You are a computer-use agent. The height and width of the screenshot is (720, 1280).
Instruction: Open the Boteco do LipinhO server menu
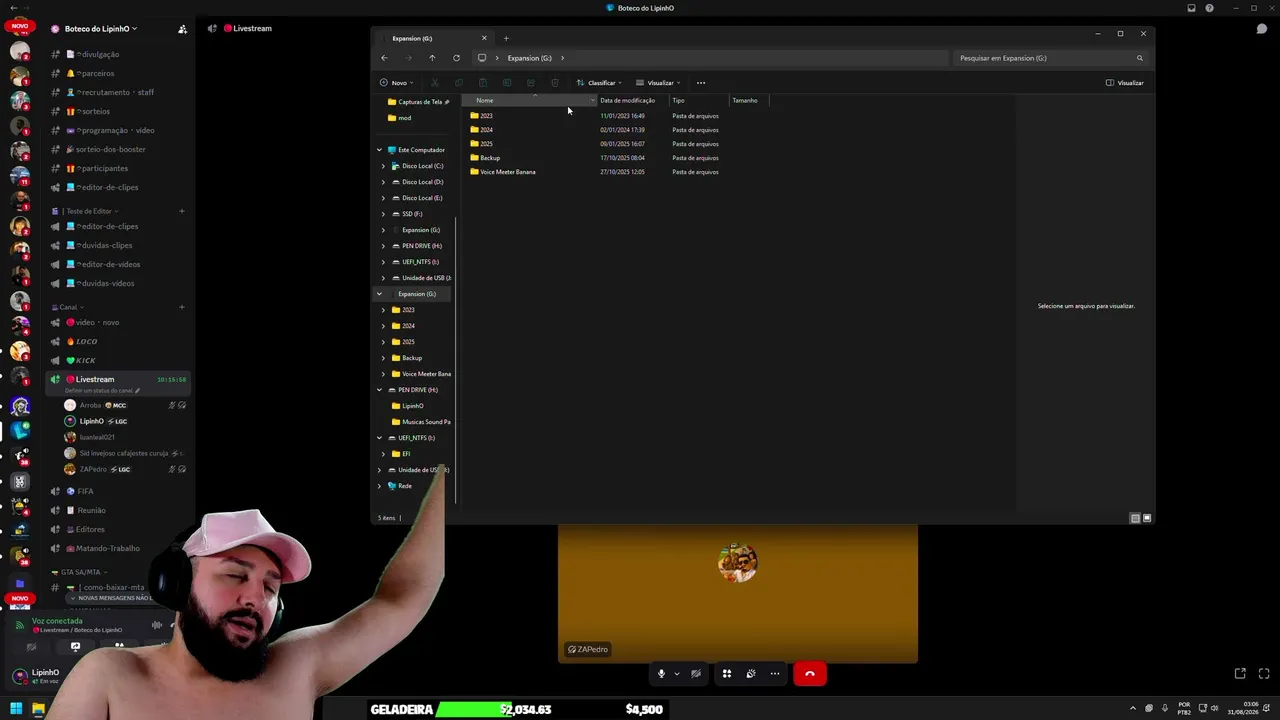(x=100, y=29)
